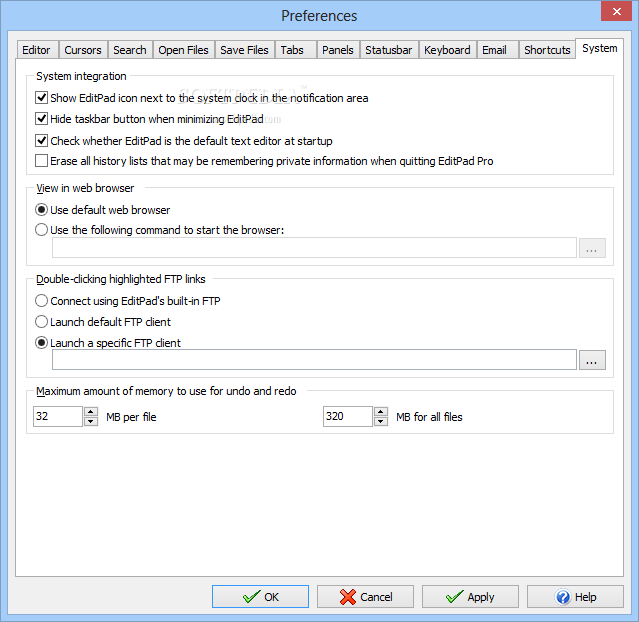
Task: Confirm settings with the OK button
Action: [260, 597]
